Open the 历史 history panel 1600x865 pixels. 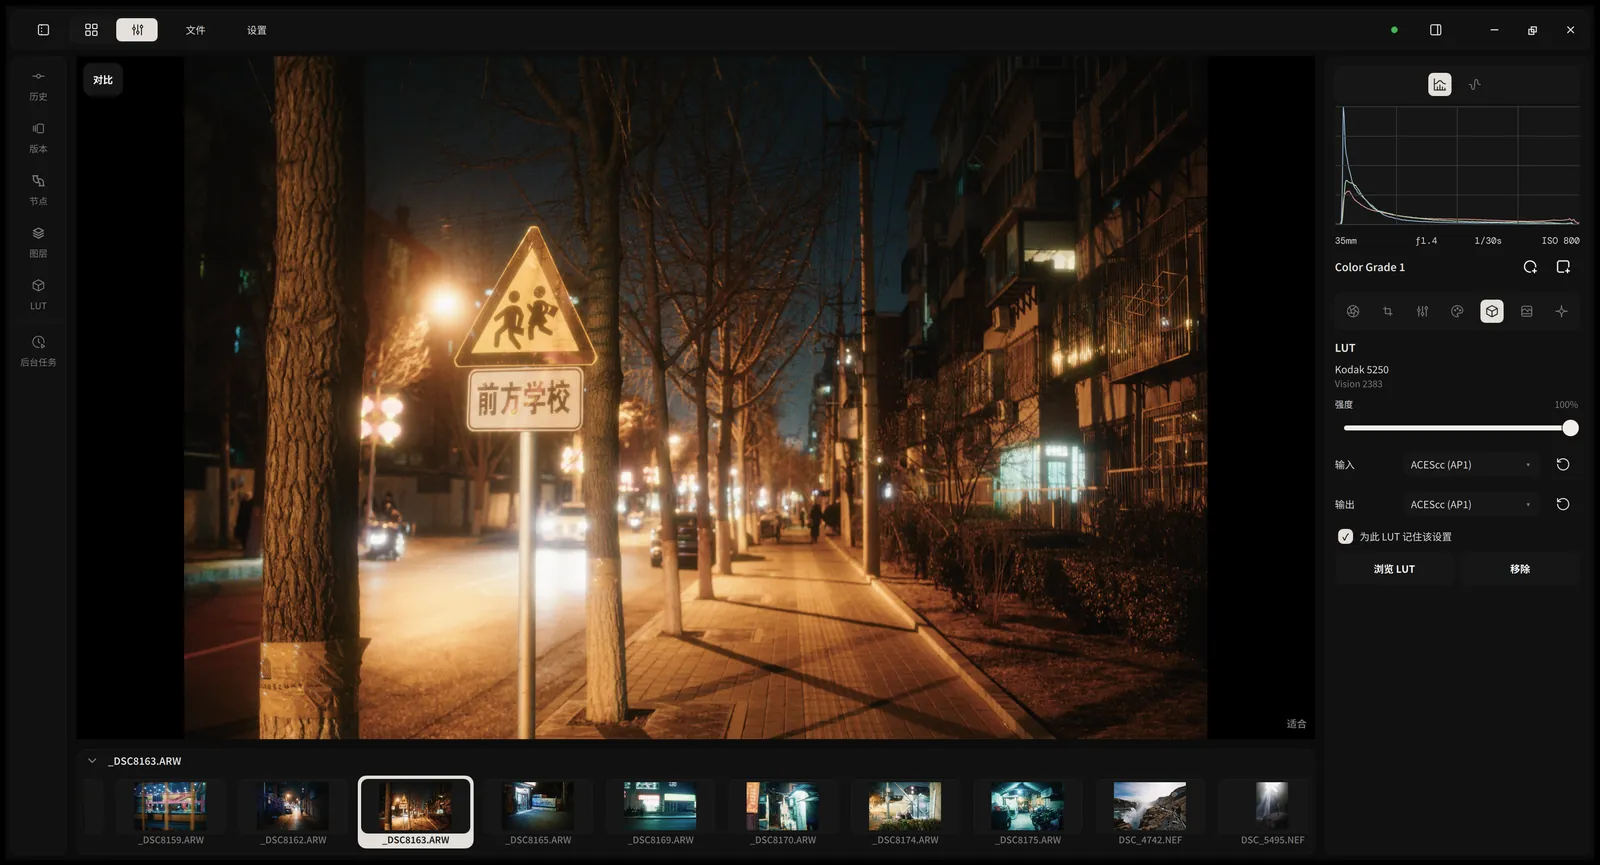tap(38, 86)
